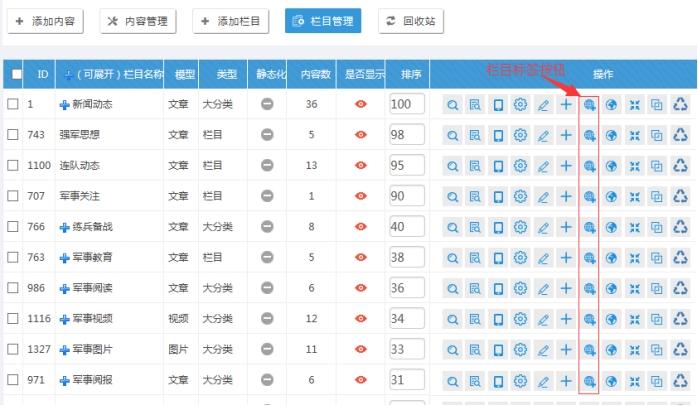Open settings gear for 强军思想 row

[x=520, y=136]
